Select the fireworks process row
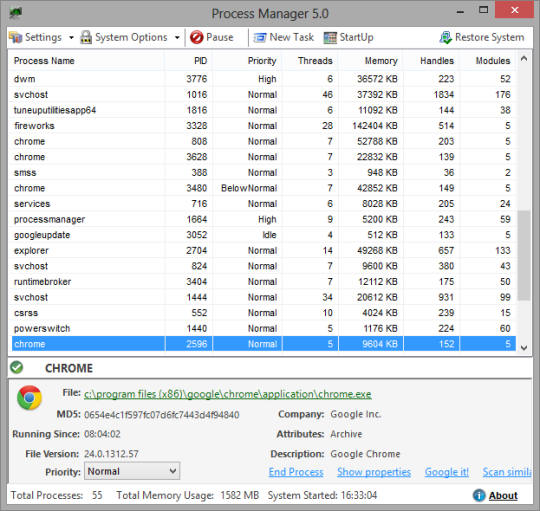 263,126
